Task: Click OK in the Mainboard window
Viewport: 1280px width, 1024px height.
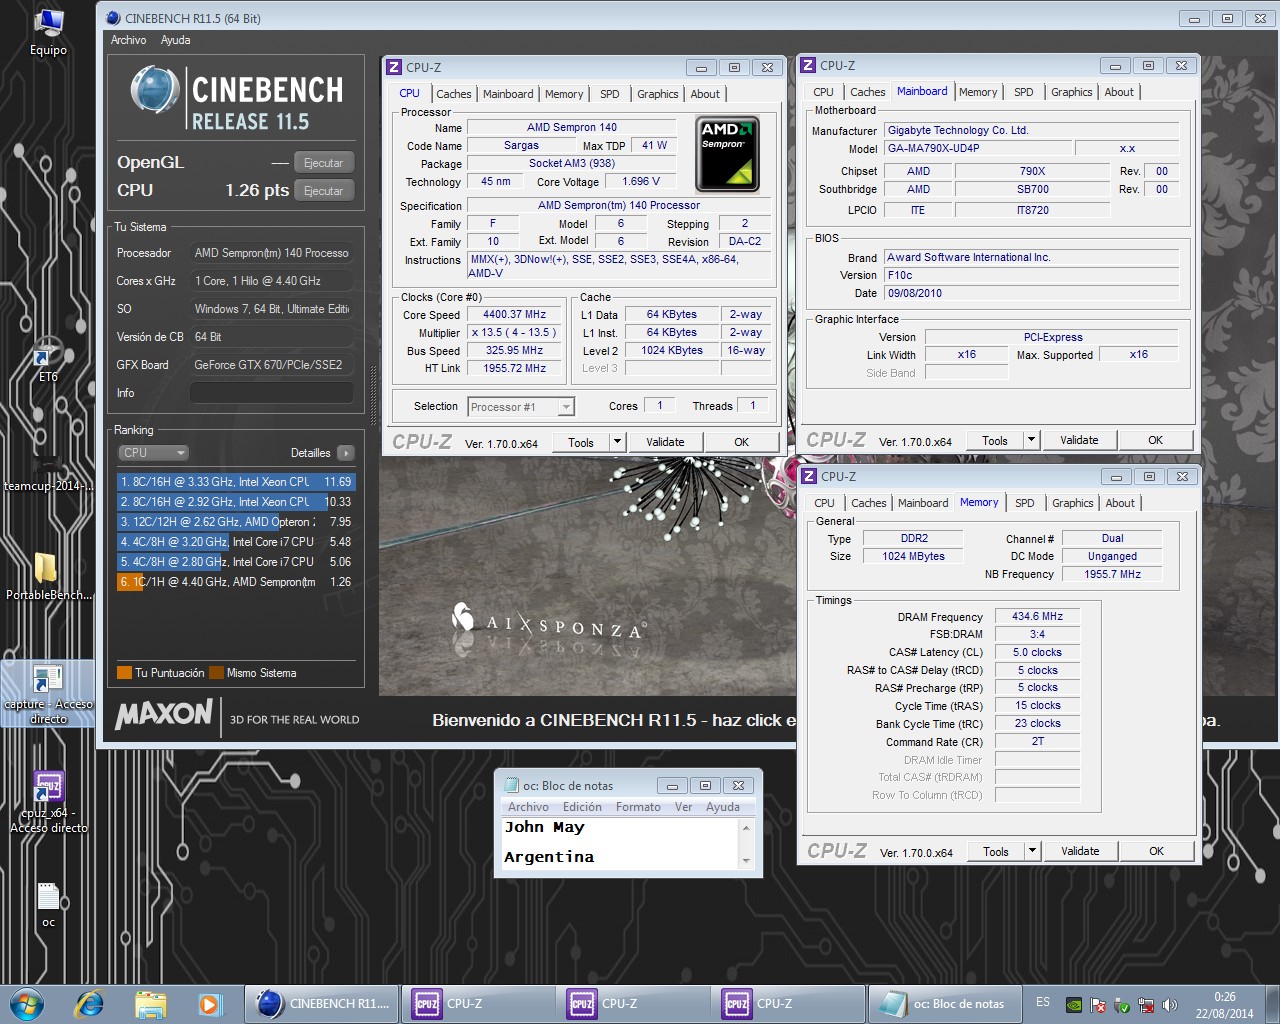Action: coord(1155,440)
